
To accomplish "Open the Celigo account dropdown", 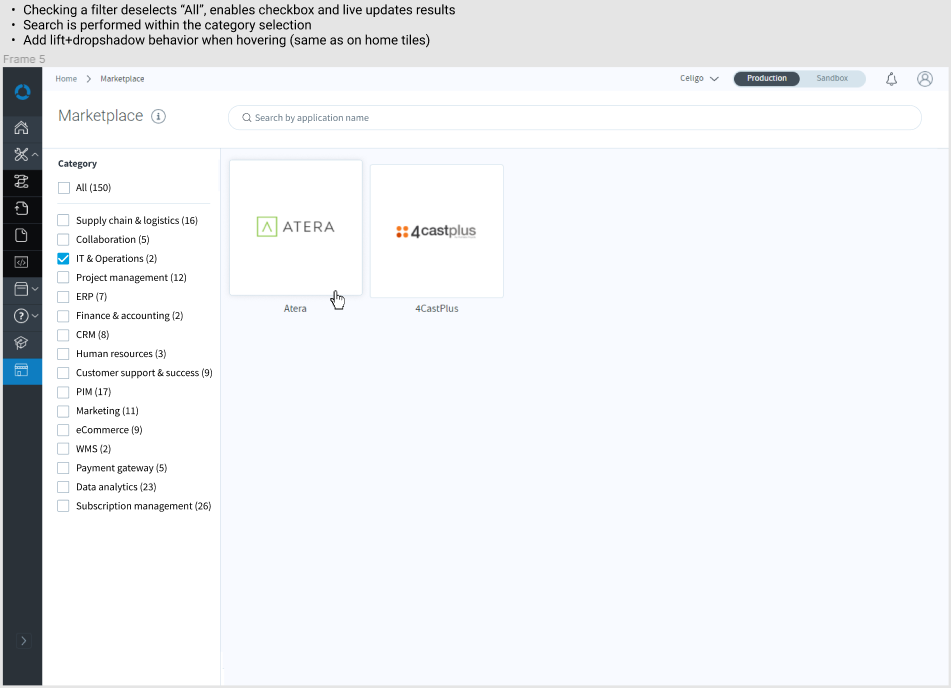I will (x=699, y=79).
